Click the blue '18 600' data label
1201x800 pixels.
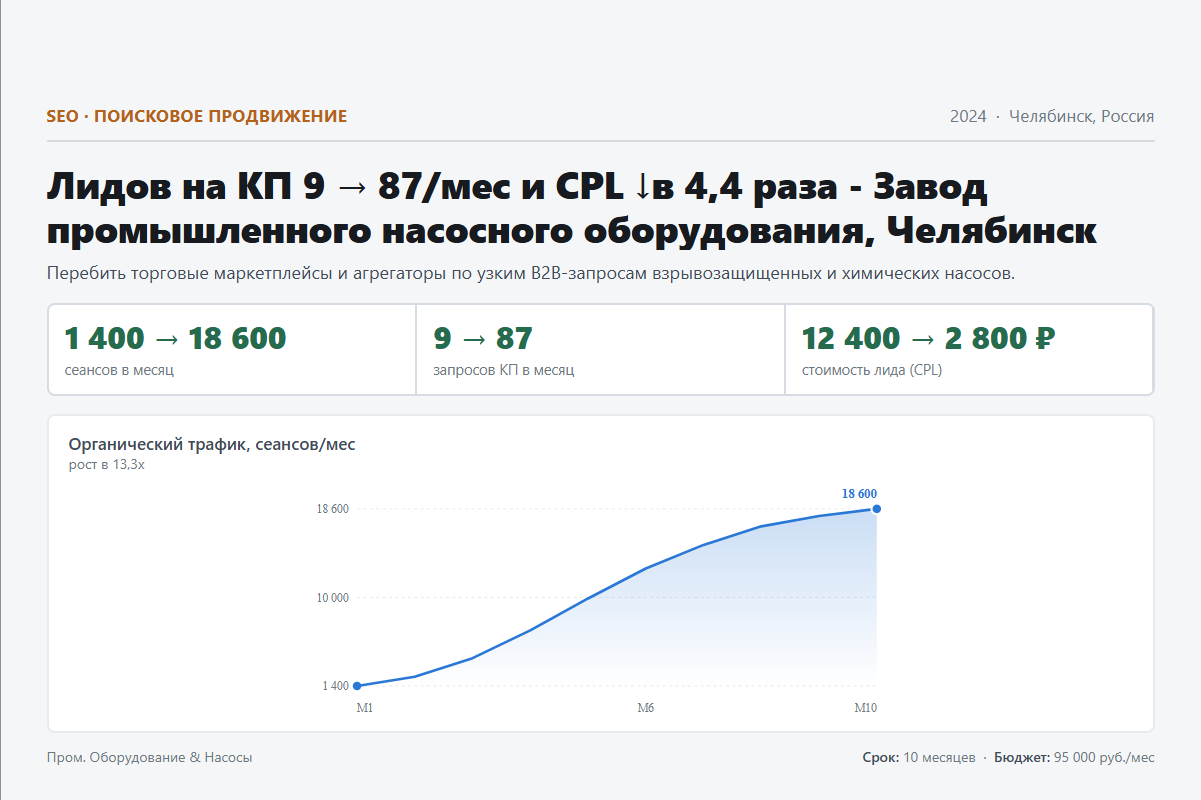[x=859, y=493]
